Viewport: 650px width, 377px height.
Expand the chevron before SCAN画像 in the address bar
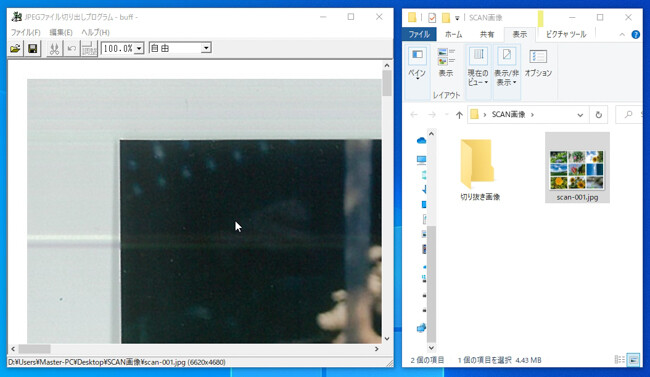click(485, 115)
